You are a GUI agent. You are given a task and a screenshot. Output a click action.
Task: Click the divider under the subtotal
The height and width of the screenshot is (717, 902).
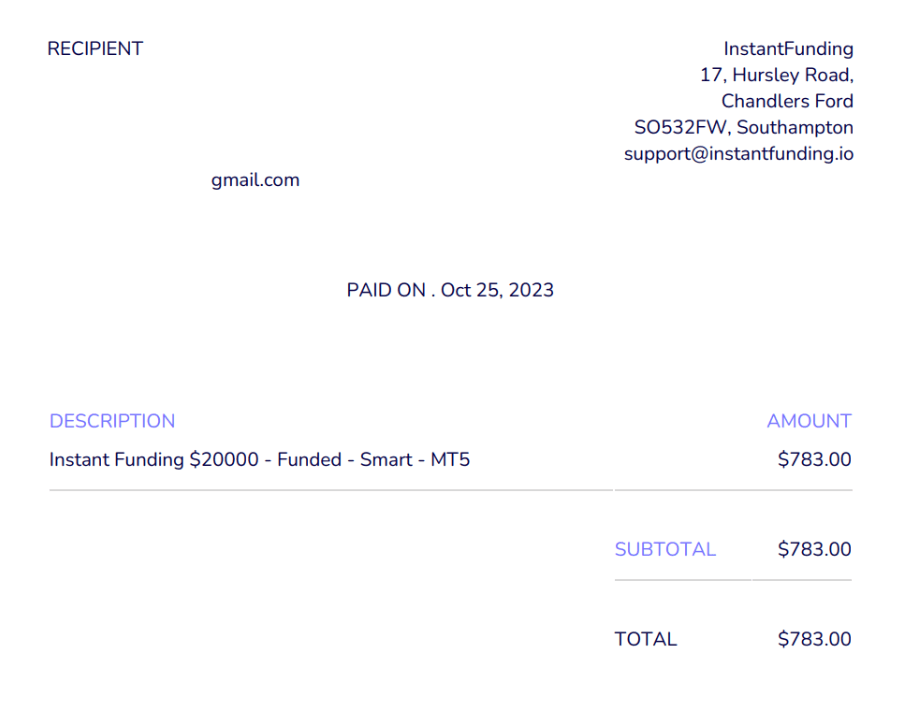733,580
